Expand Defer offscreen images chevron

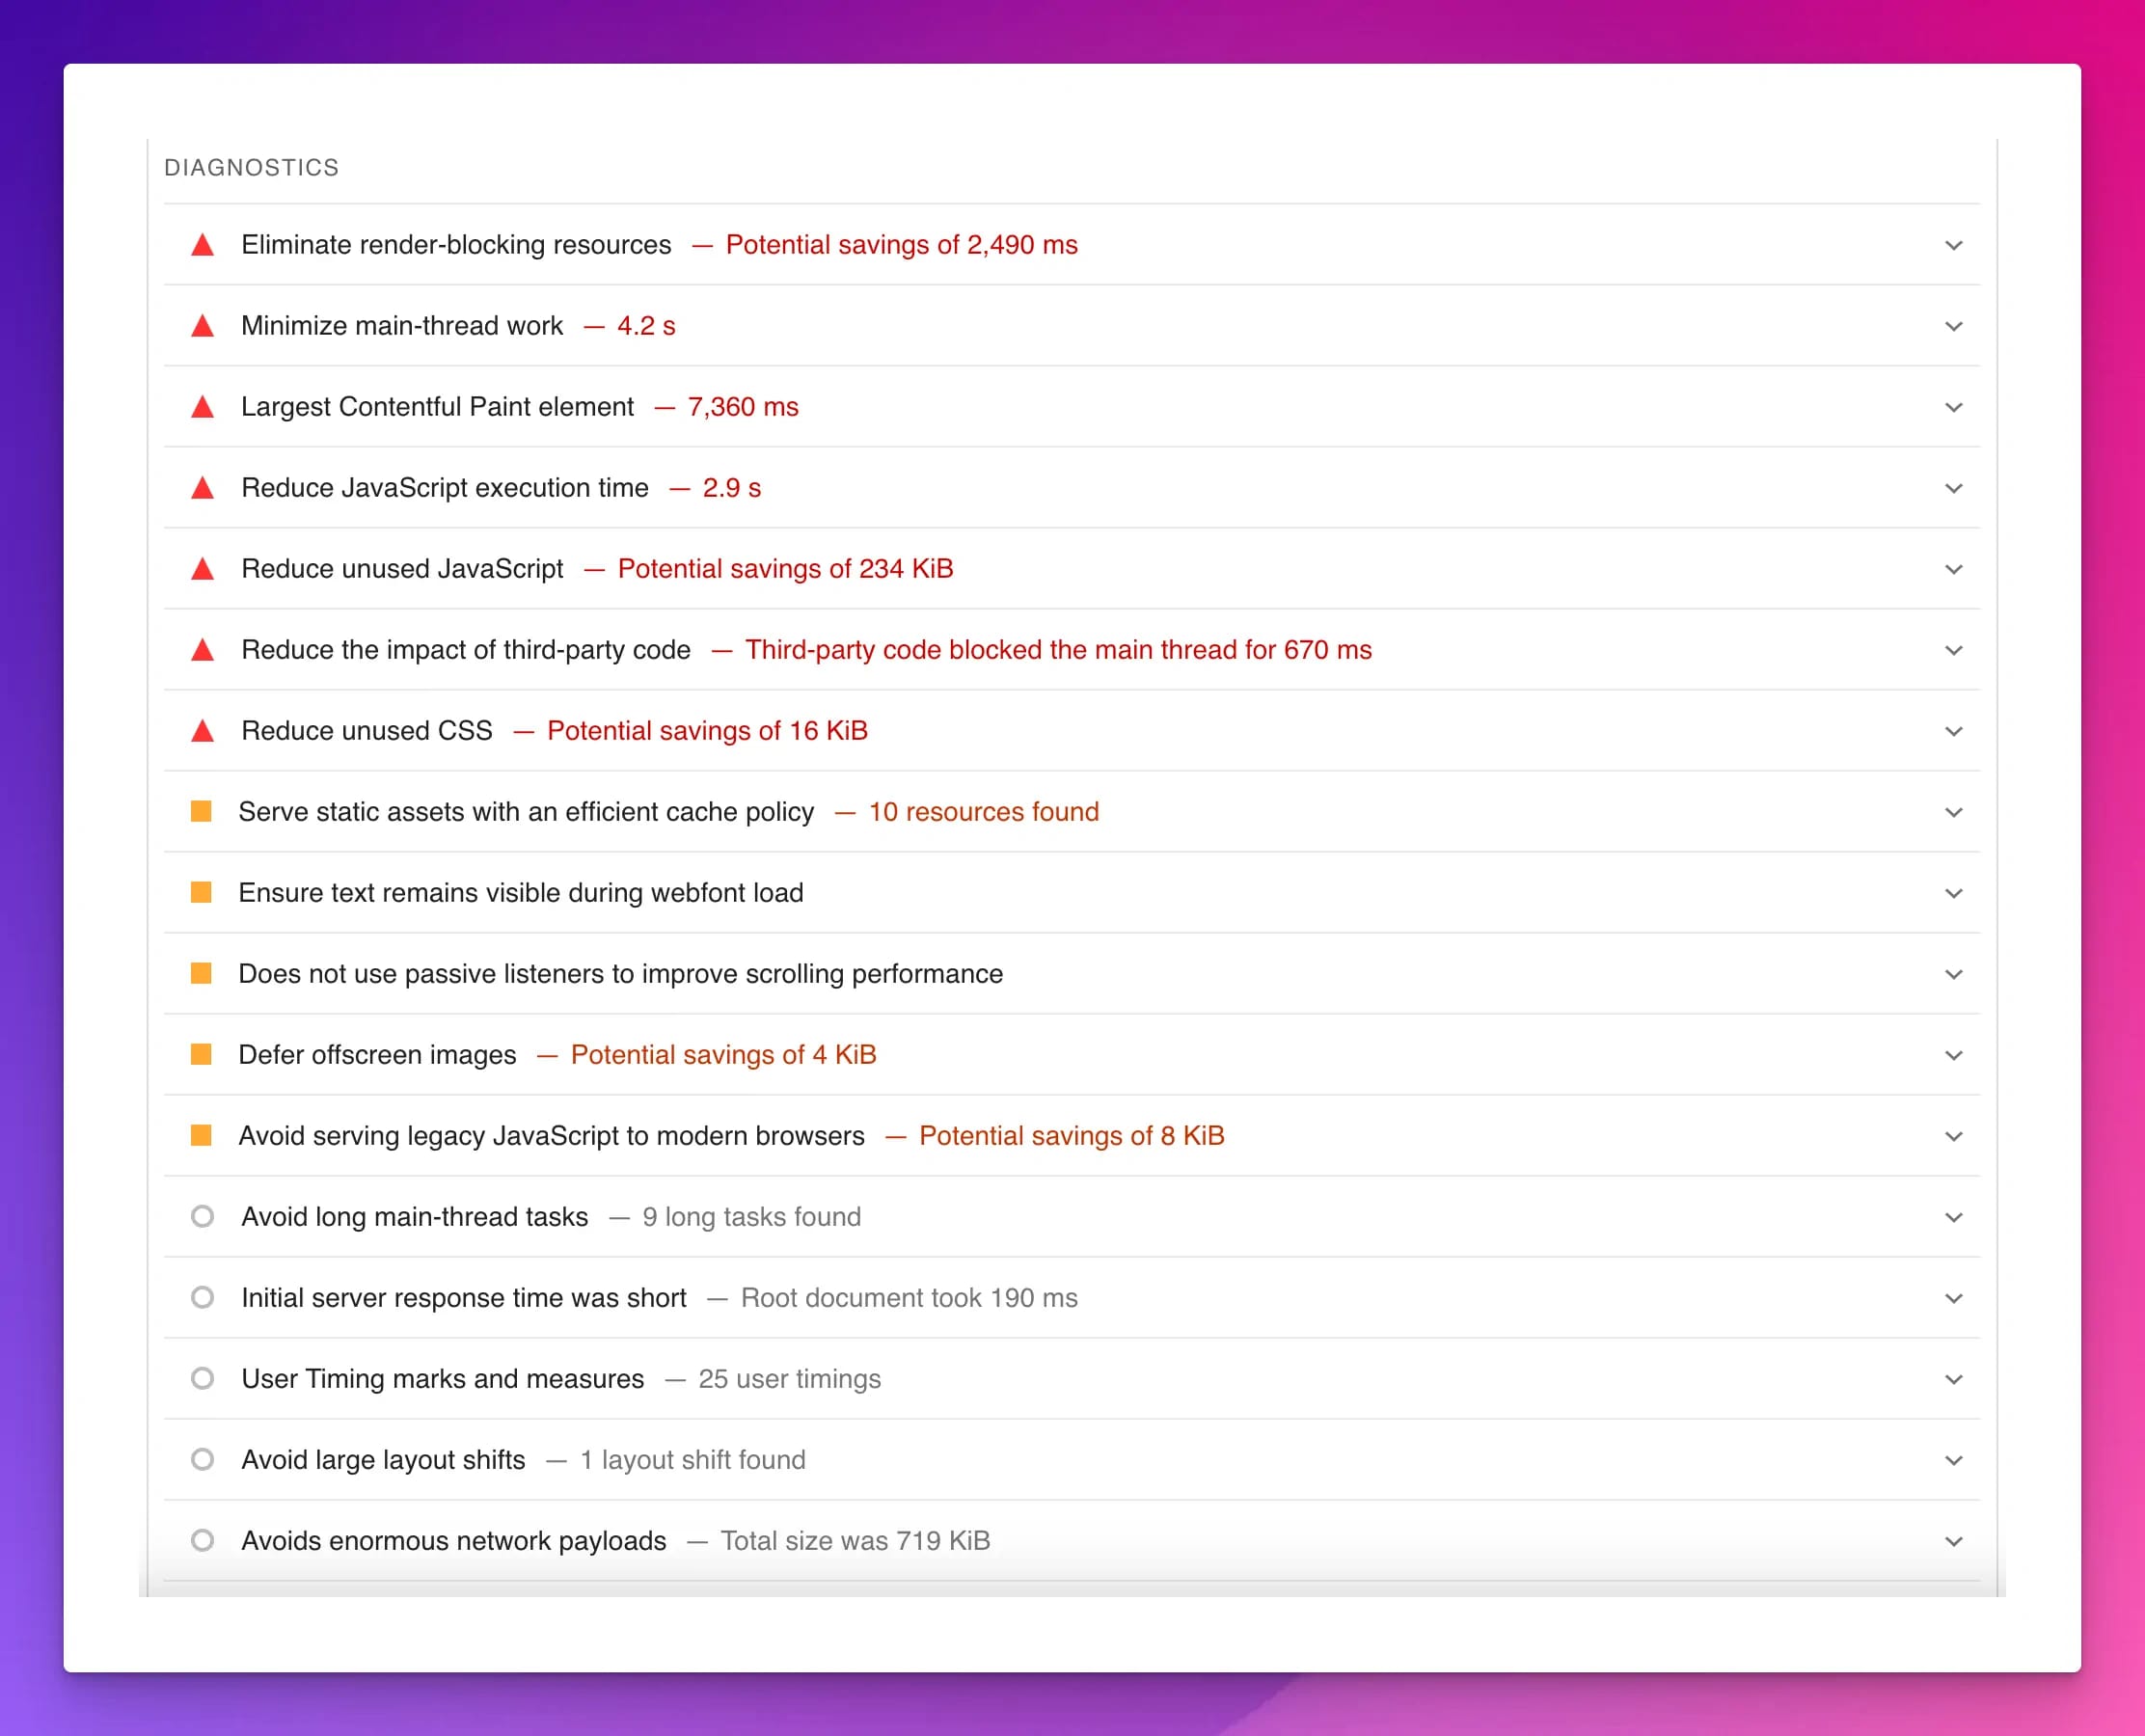1954,1056
